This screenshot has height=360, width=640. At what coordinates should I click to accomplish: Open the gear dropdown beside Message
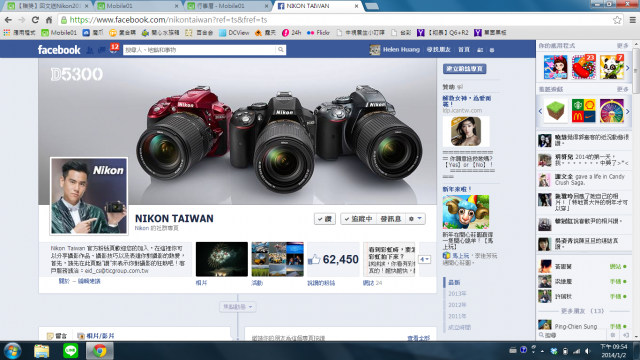(x=415, y=219)
